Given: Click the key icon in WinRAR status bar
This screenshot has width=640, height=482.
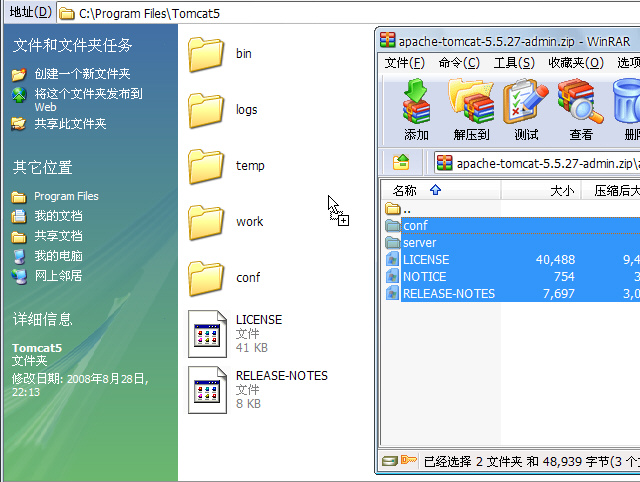Looking at the screenshot, I should (x=409, y=460).
